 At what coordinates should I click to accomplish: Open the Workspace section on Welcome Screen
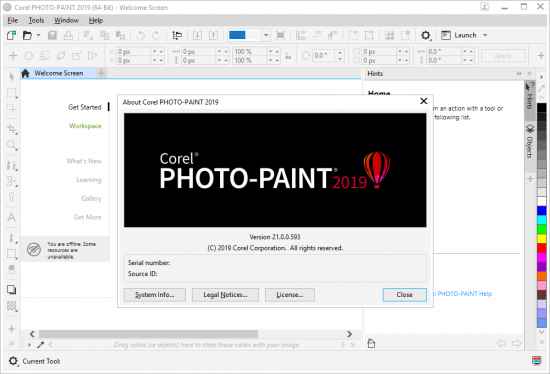[85, 126]
